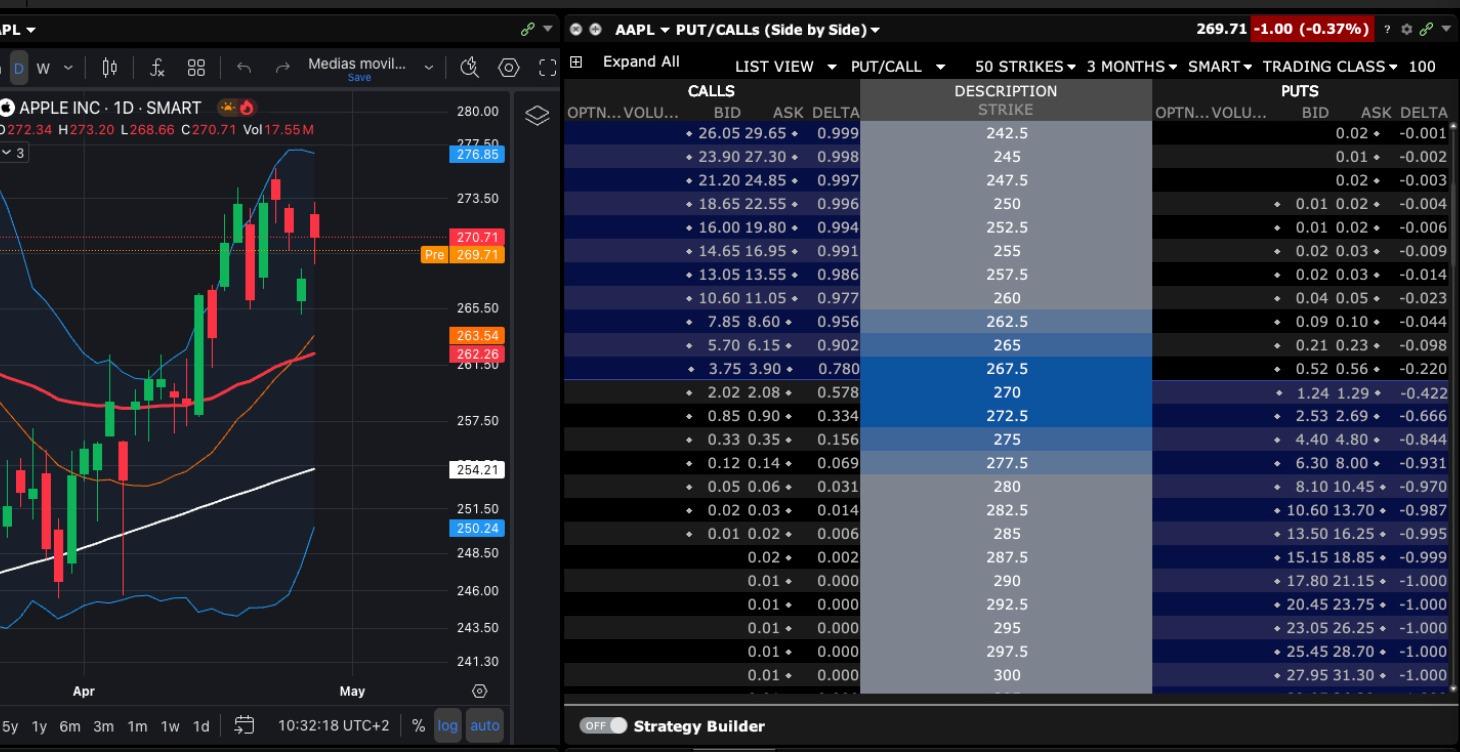The image size is (1460, 752).
Task: Open the go-to-date calendar icon
Action: [244, 725]
